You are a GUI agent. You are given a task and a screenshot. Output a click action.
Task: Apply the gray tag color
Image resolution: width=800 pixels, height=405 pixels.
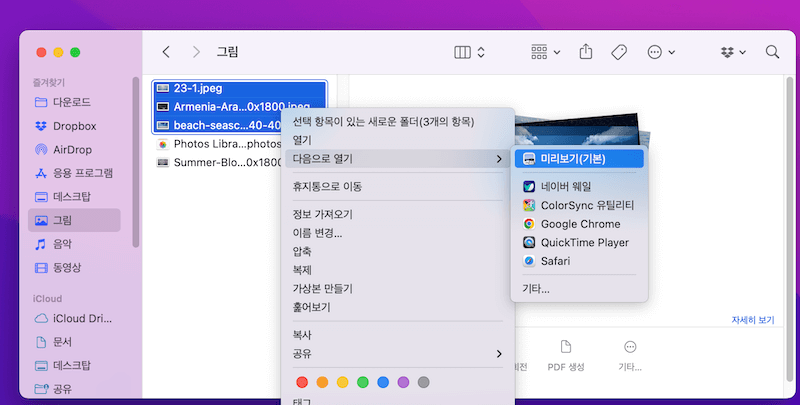423,382
